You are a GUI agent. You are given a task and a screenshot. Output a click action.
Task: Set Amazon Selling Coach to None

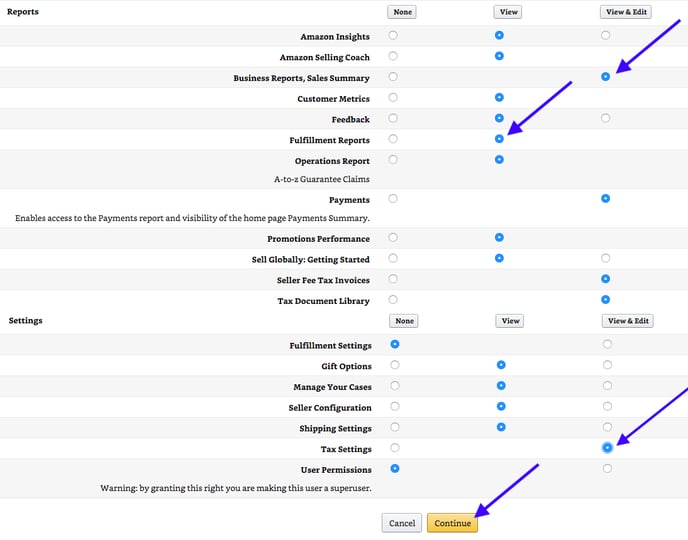(393, 56)
